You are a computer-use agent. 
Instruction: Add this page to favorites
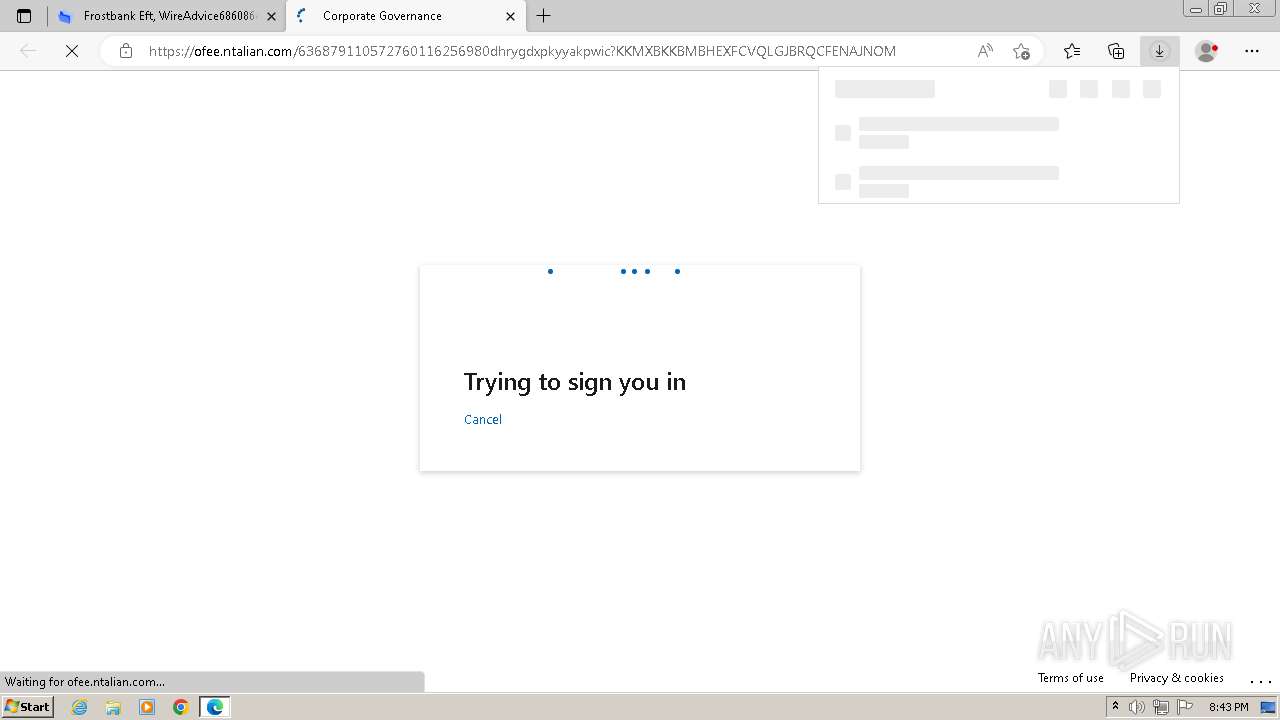1021,51
